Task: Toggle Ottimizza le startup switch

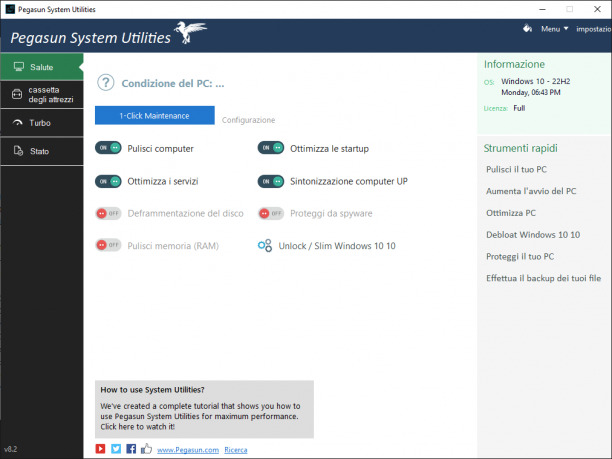Action: [271, 148]
